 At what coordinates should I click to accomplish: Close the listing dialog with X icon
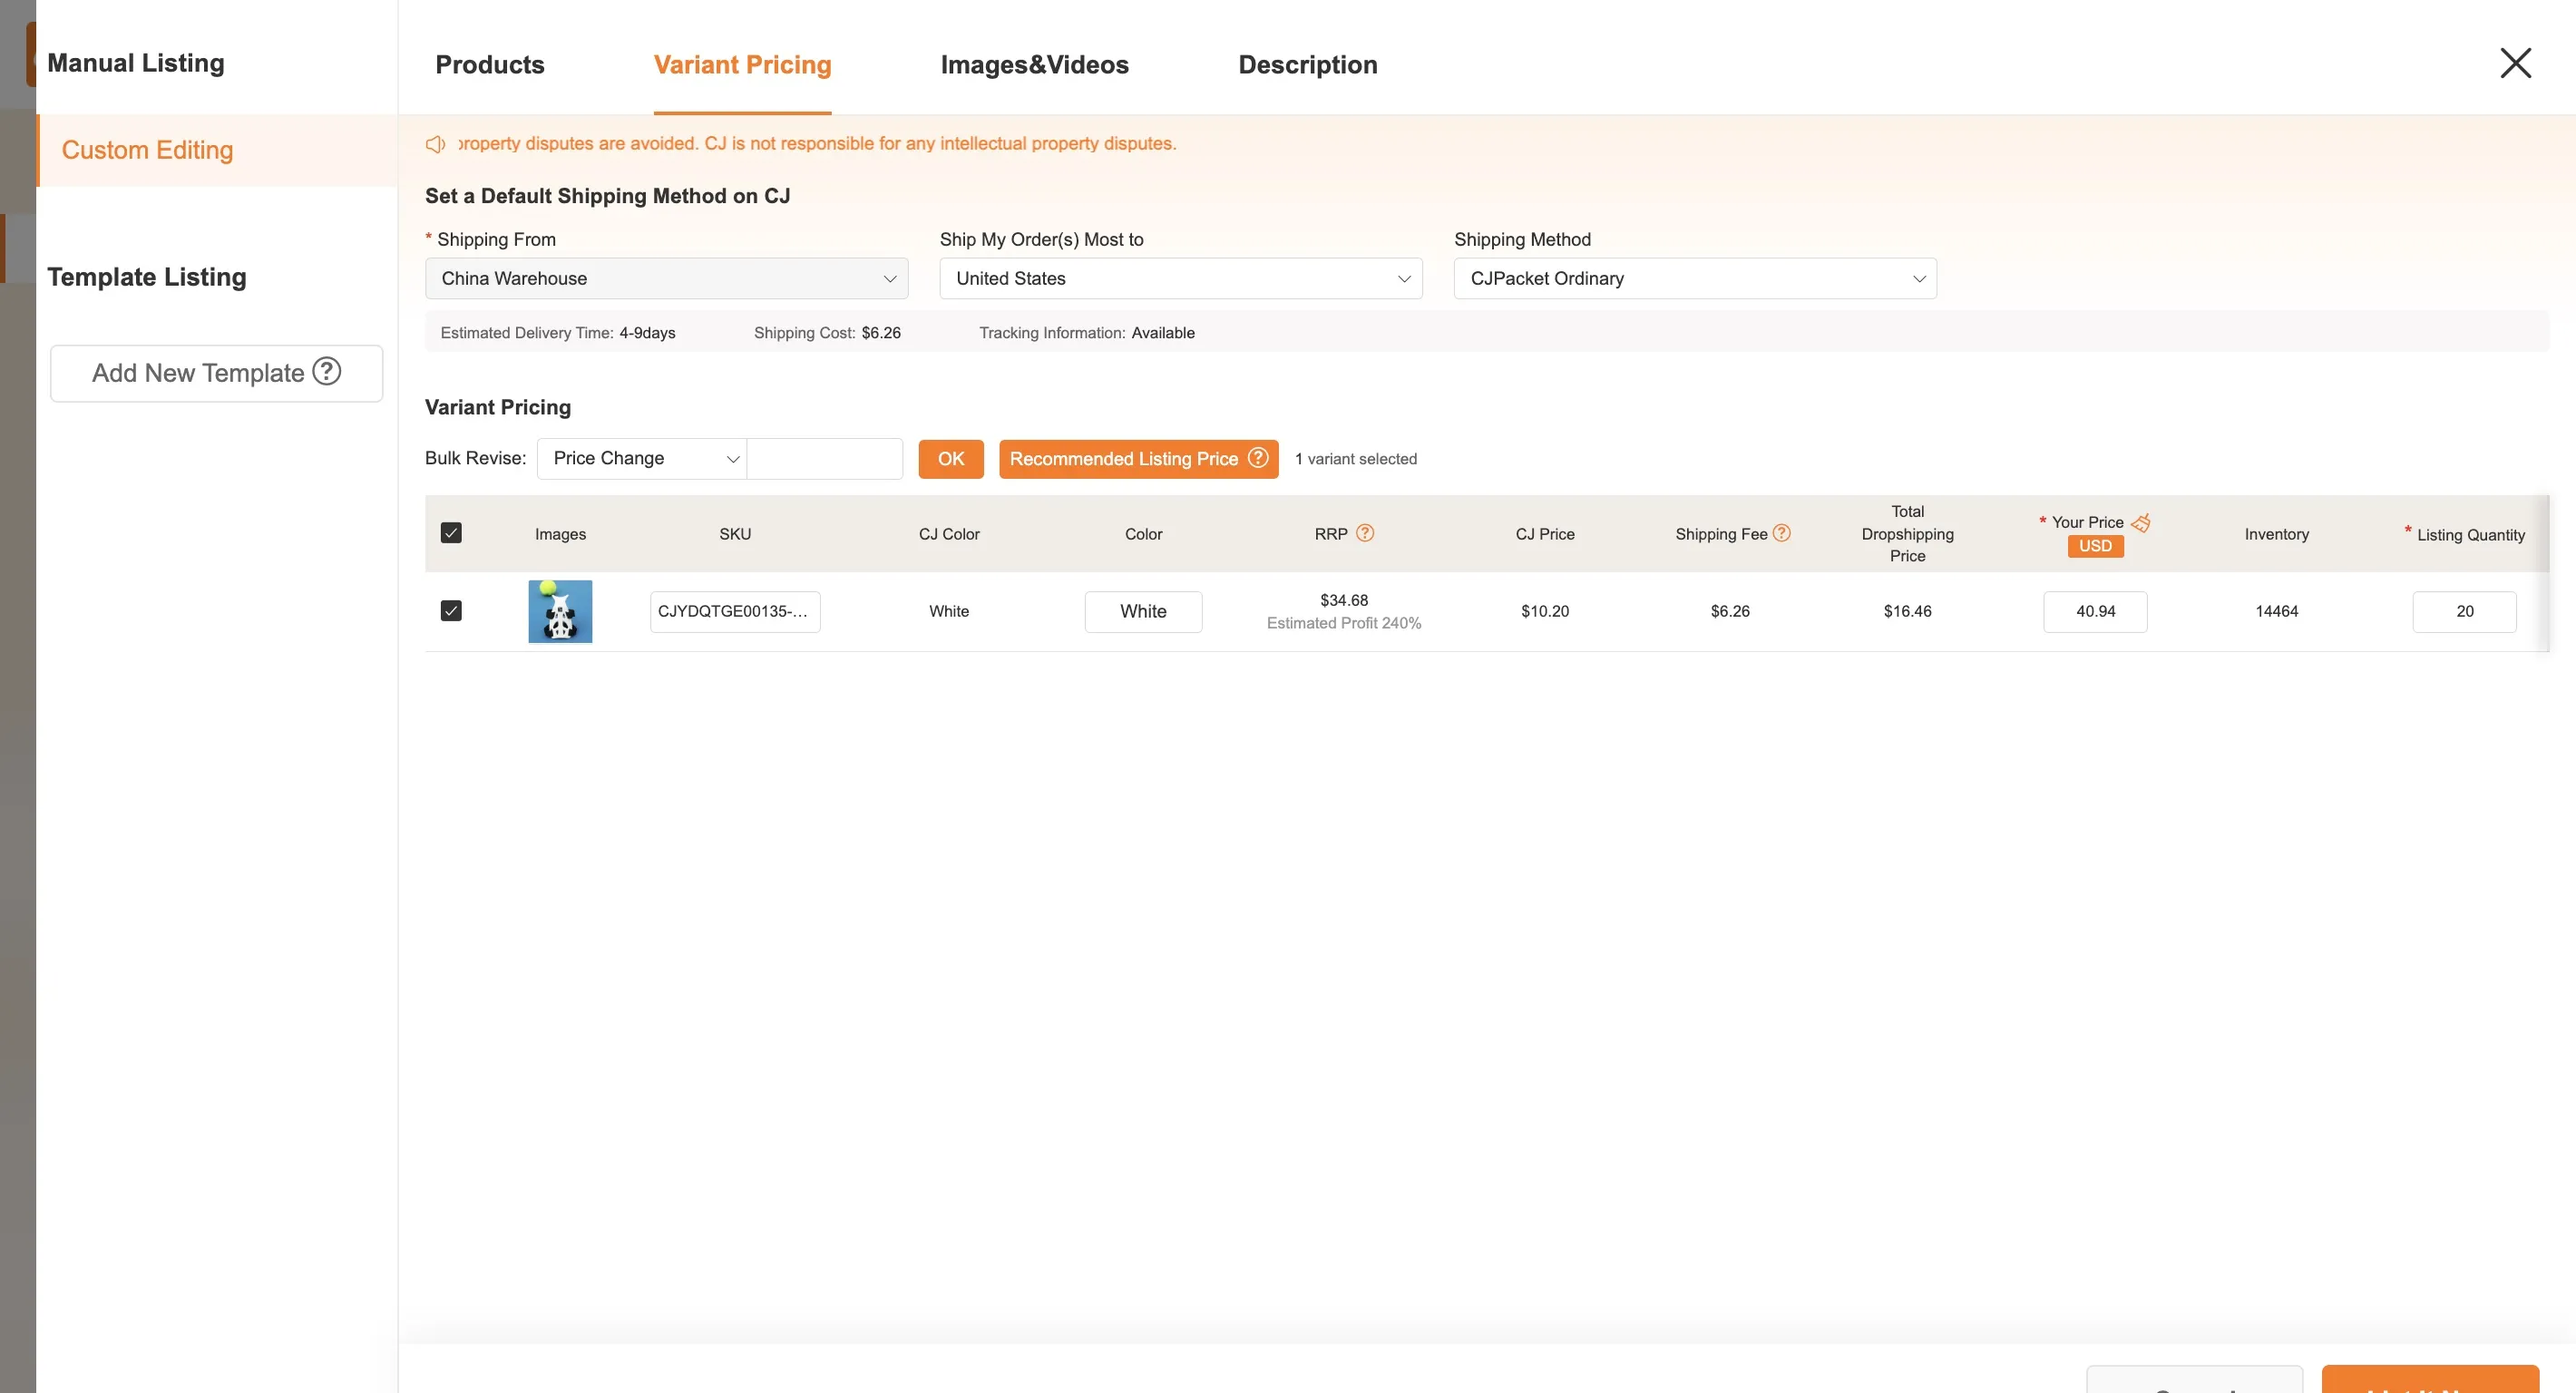(2515, 63)
